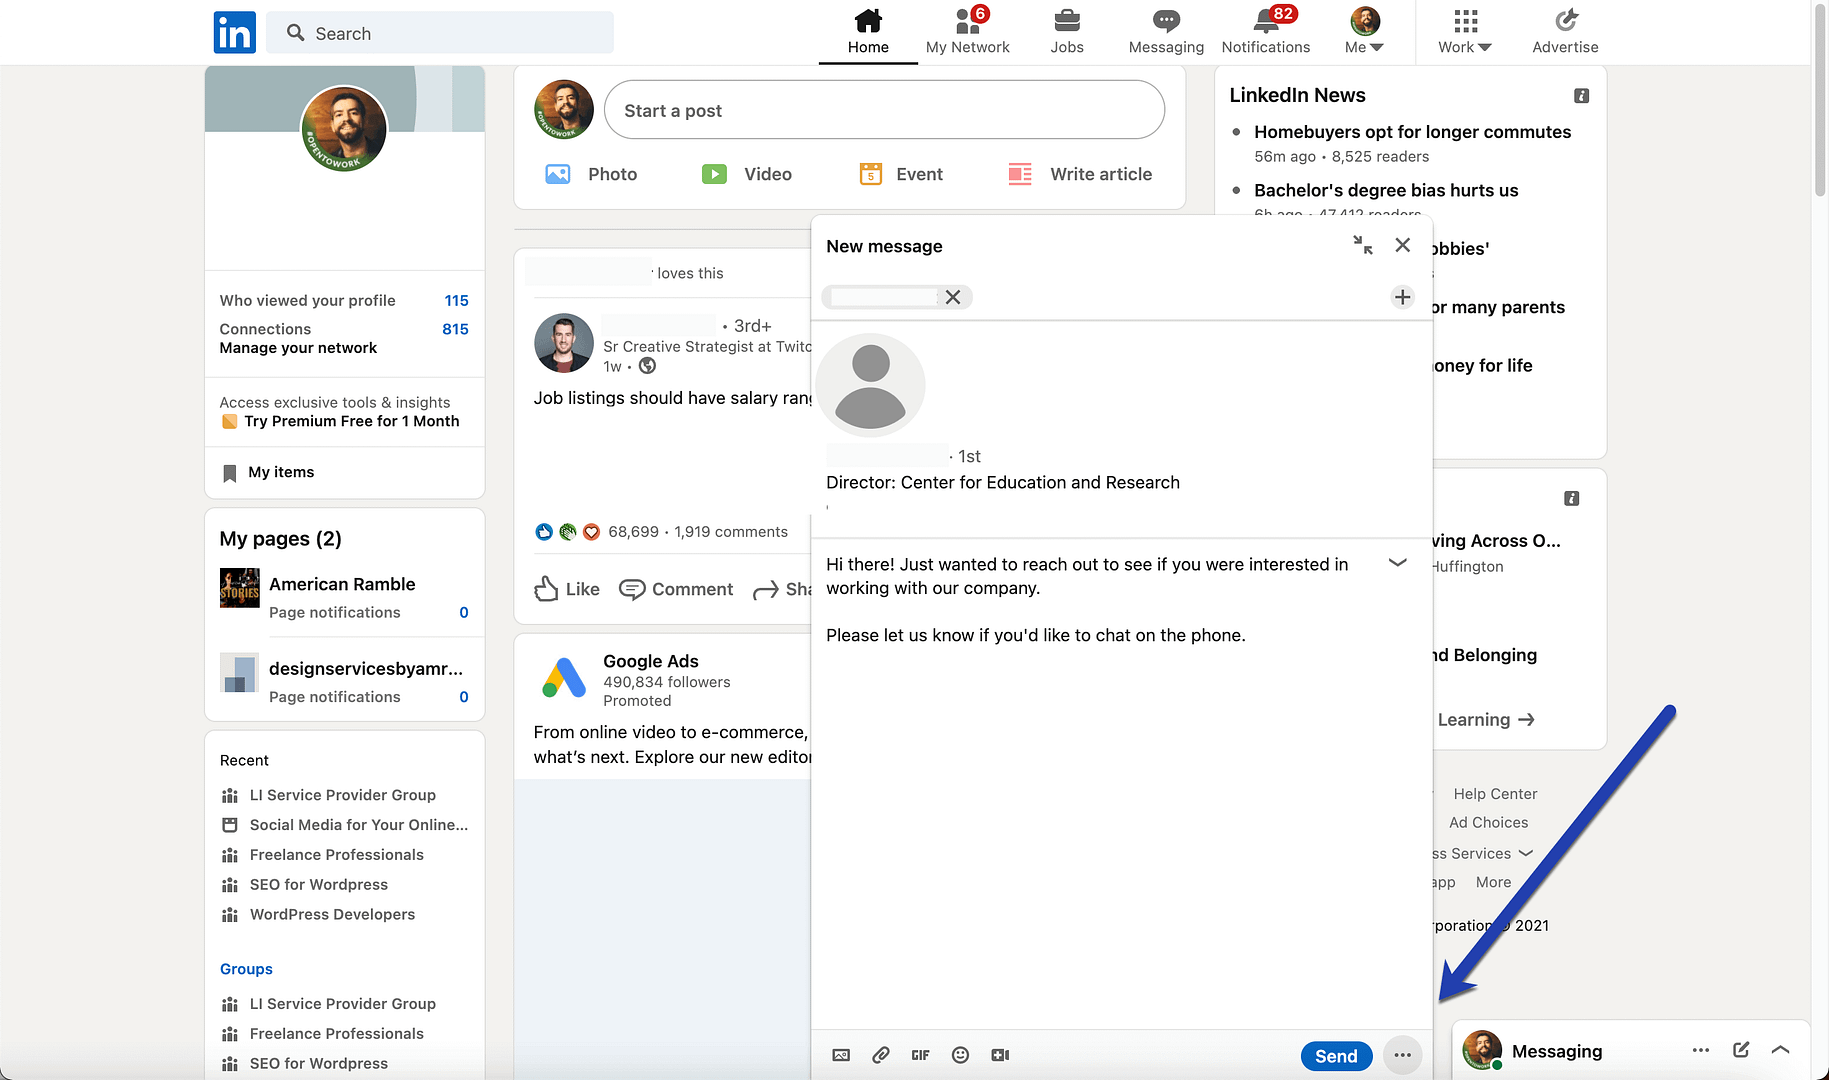This screenshot has height=1080, width=1829.
Task: Insert a GIF into the message
Action: 920,1055
